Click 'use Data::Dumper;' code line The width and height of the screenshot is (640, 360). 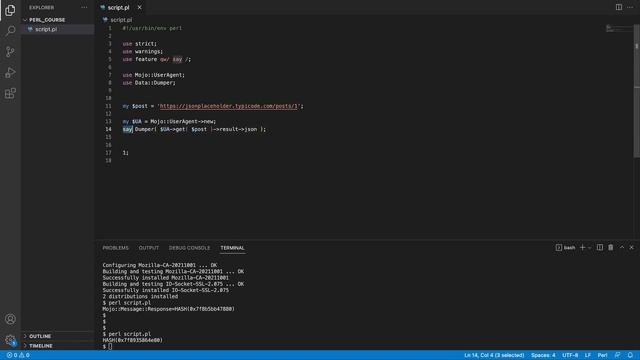click(x=149, y=83)
